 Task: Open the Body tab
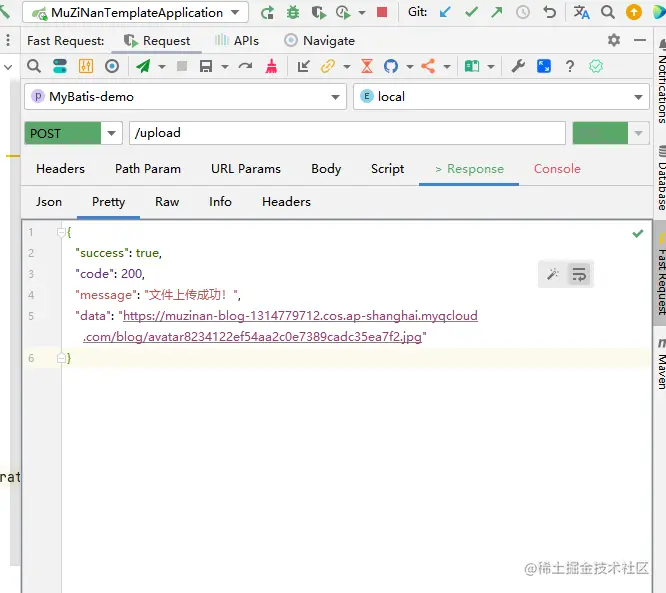326,169
